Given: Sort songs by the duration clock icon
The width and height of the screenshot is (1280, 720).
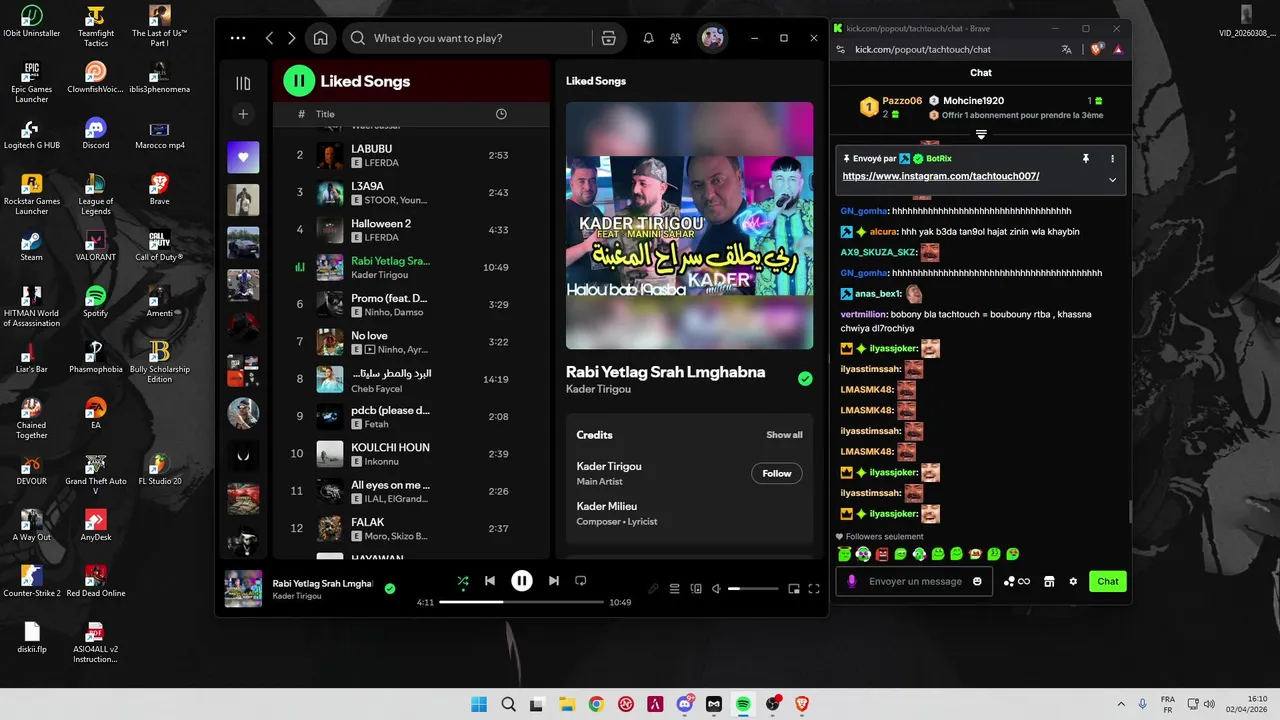Looking at the screenshot, I should pos(501,114).
